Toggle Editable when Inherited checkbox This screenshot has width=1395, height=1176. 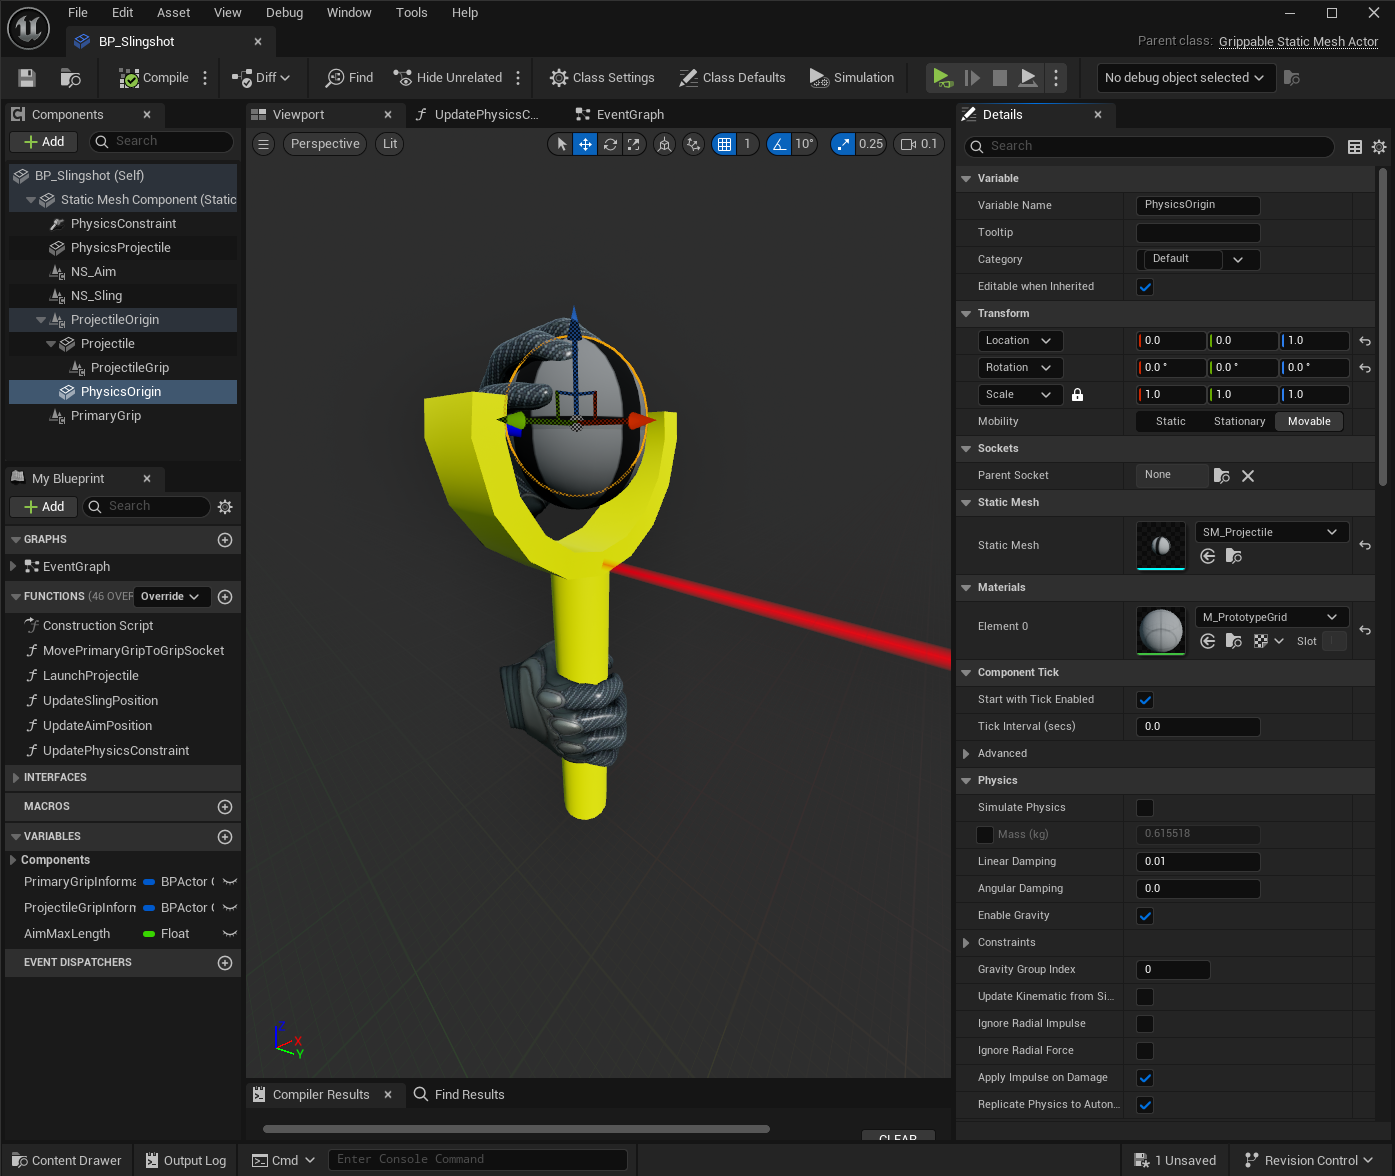[1145, 287]
